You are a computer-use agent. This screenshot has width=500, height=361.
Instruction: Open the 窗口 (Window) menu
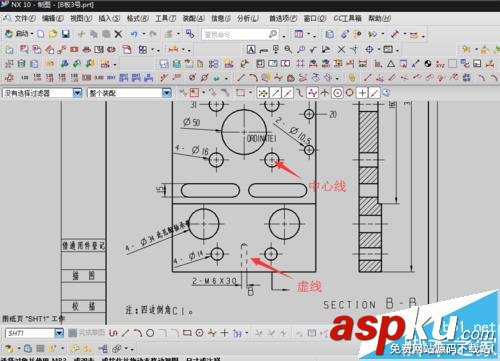(x=315, y=18)
